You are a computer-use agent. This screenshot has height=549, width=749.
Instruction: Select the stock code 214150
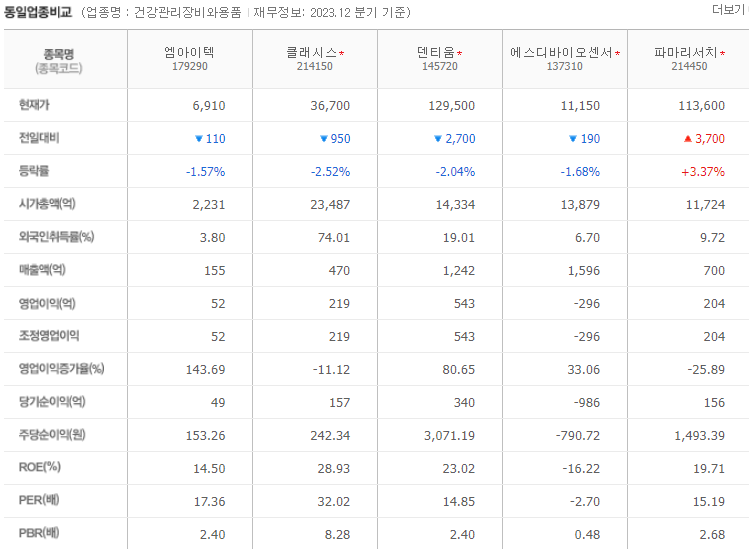[x=314, y=66]
